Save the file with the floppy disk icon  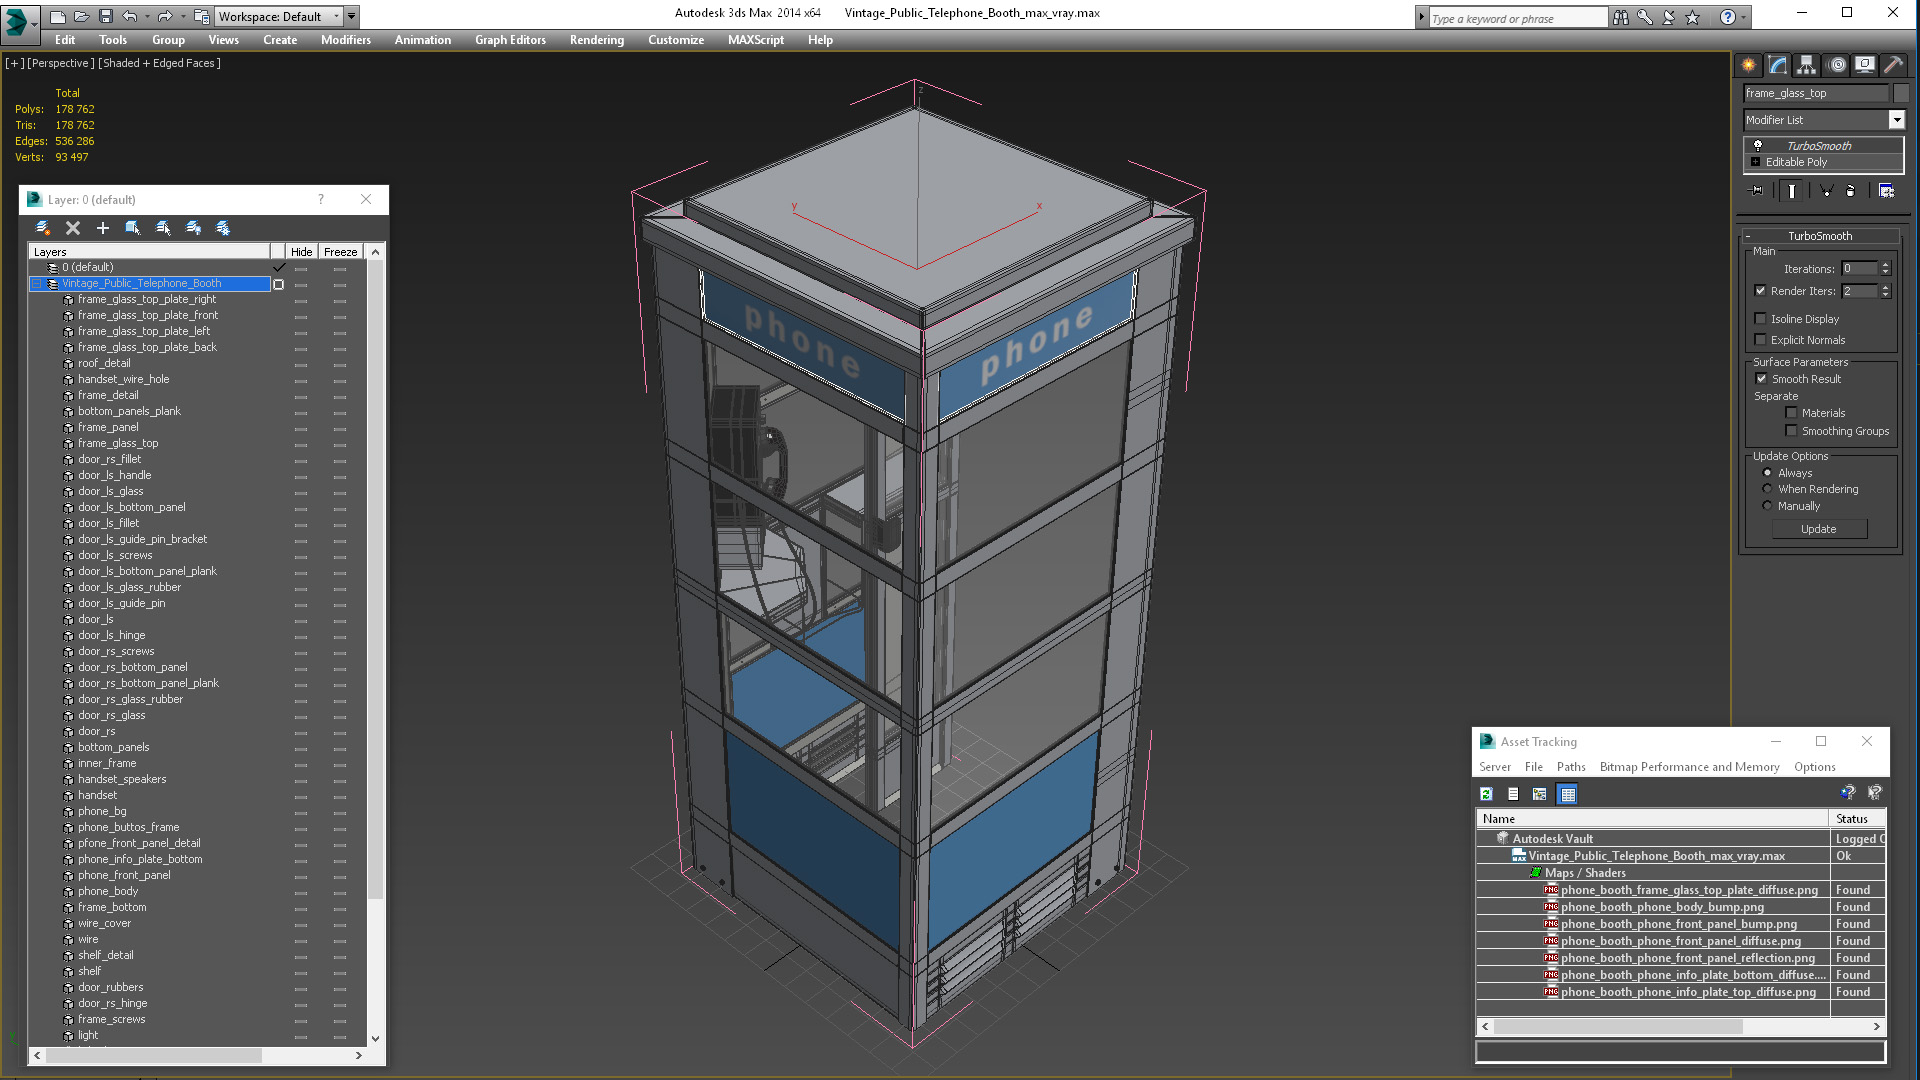pos(105,16)
